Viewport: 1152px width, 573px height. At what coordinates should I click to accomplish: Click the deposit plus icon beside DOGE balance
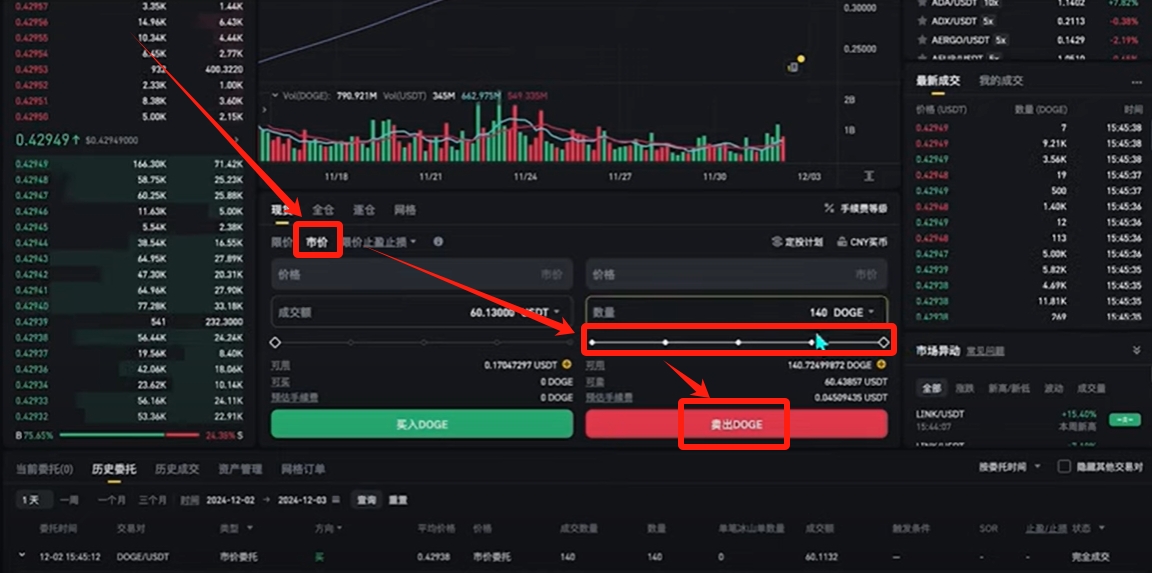tap(881, 365)
